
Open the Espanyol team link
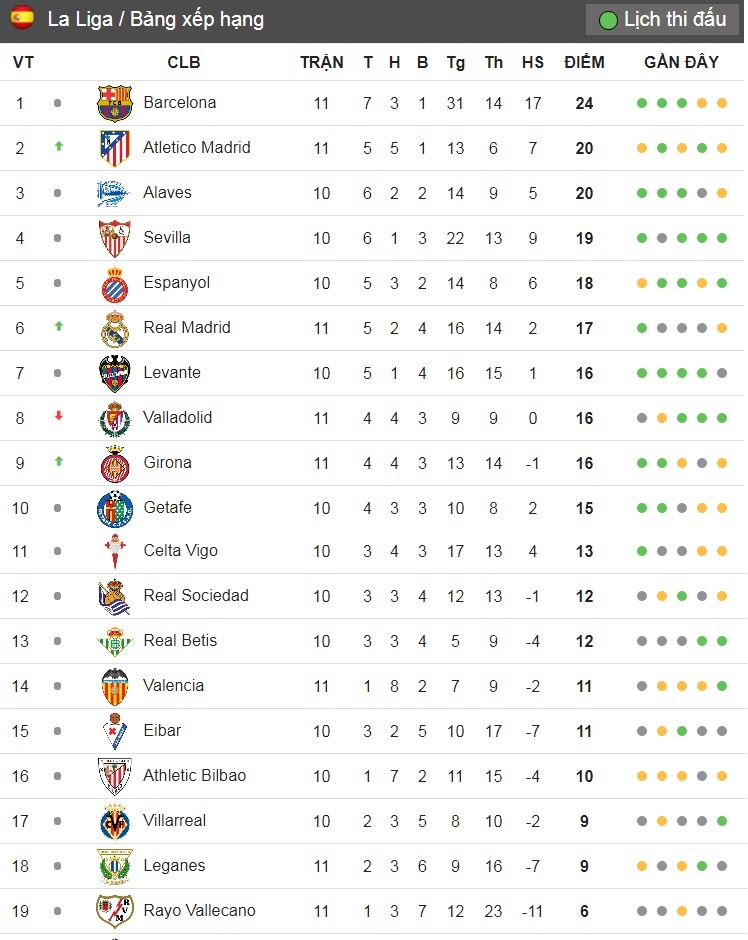[x=176, y=283]
